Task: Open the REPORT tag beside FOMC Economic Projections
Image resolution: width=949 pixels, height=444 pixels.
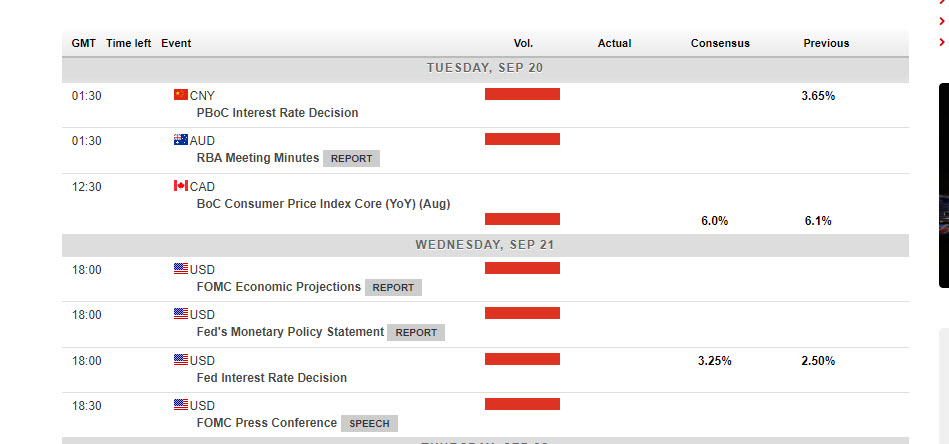Action: (x=393, y=287)
